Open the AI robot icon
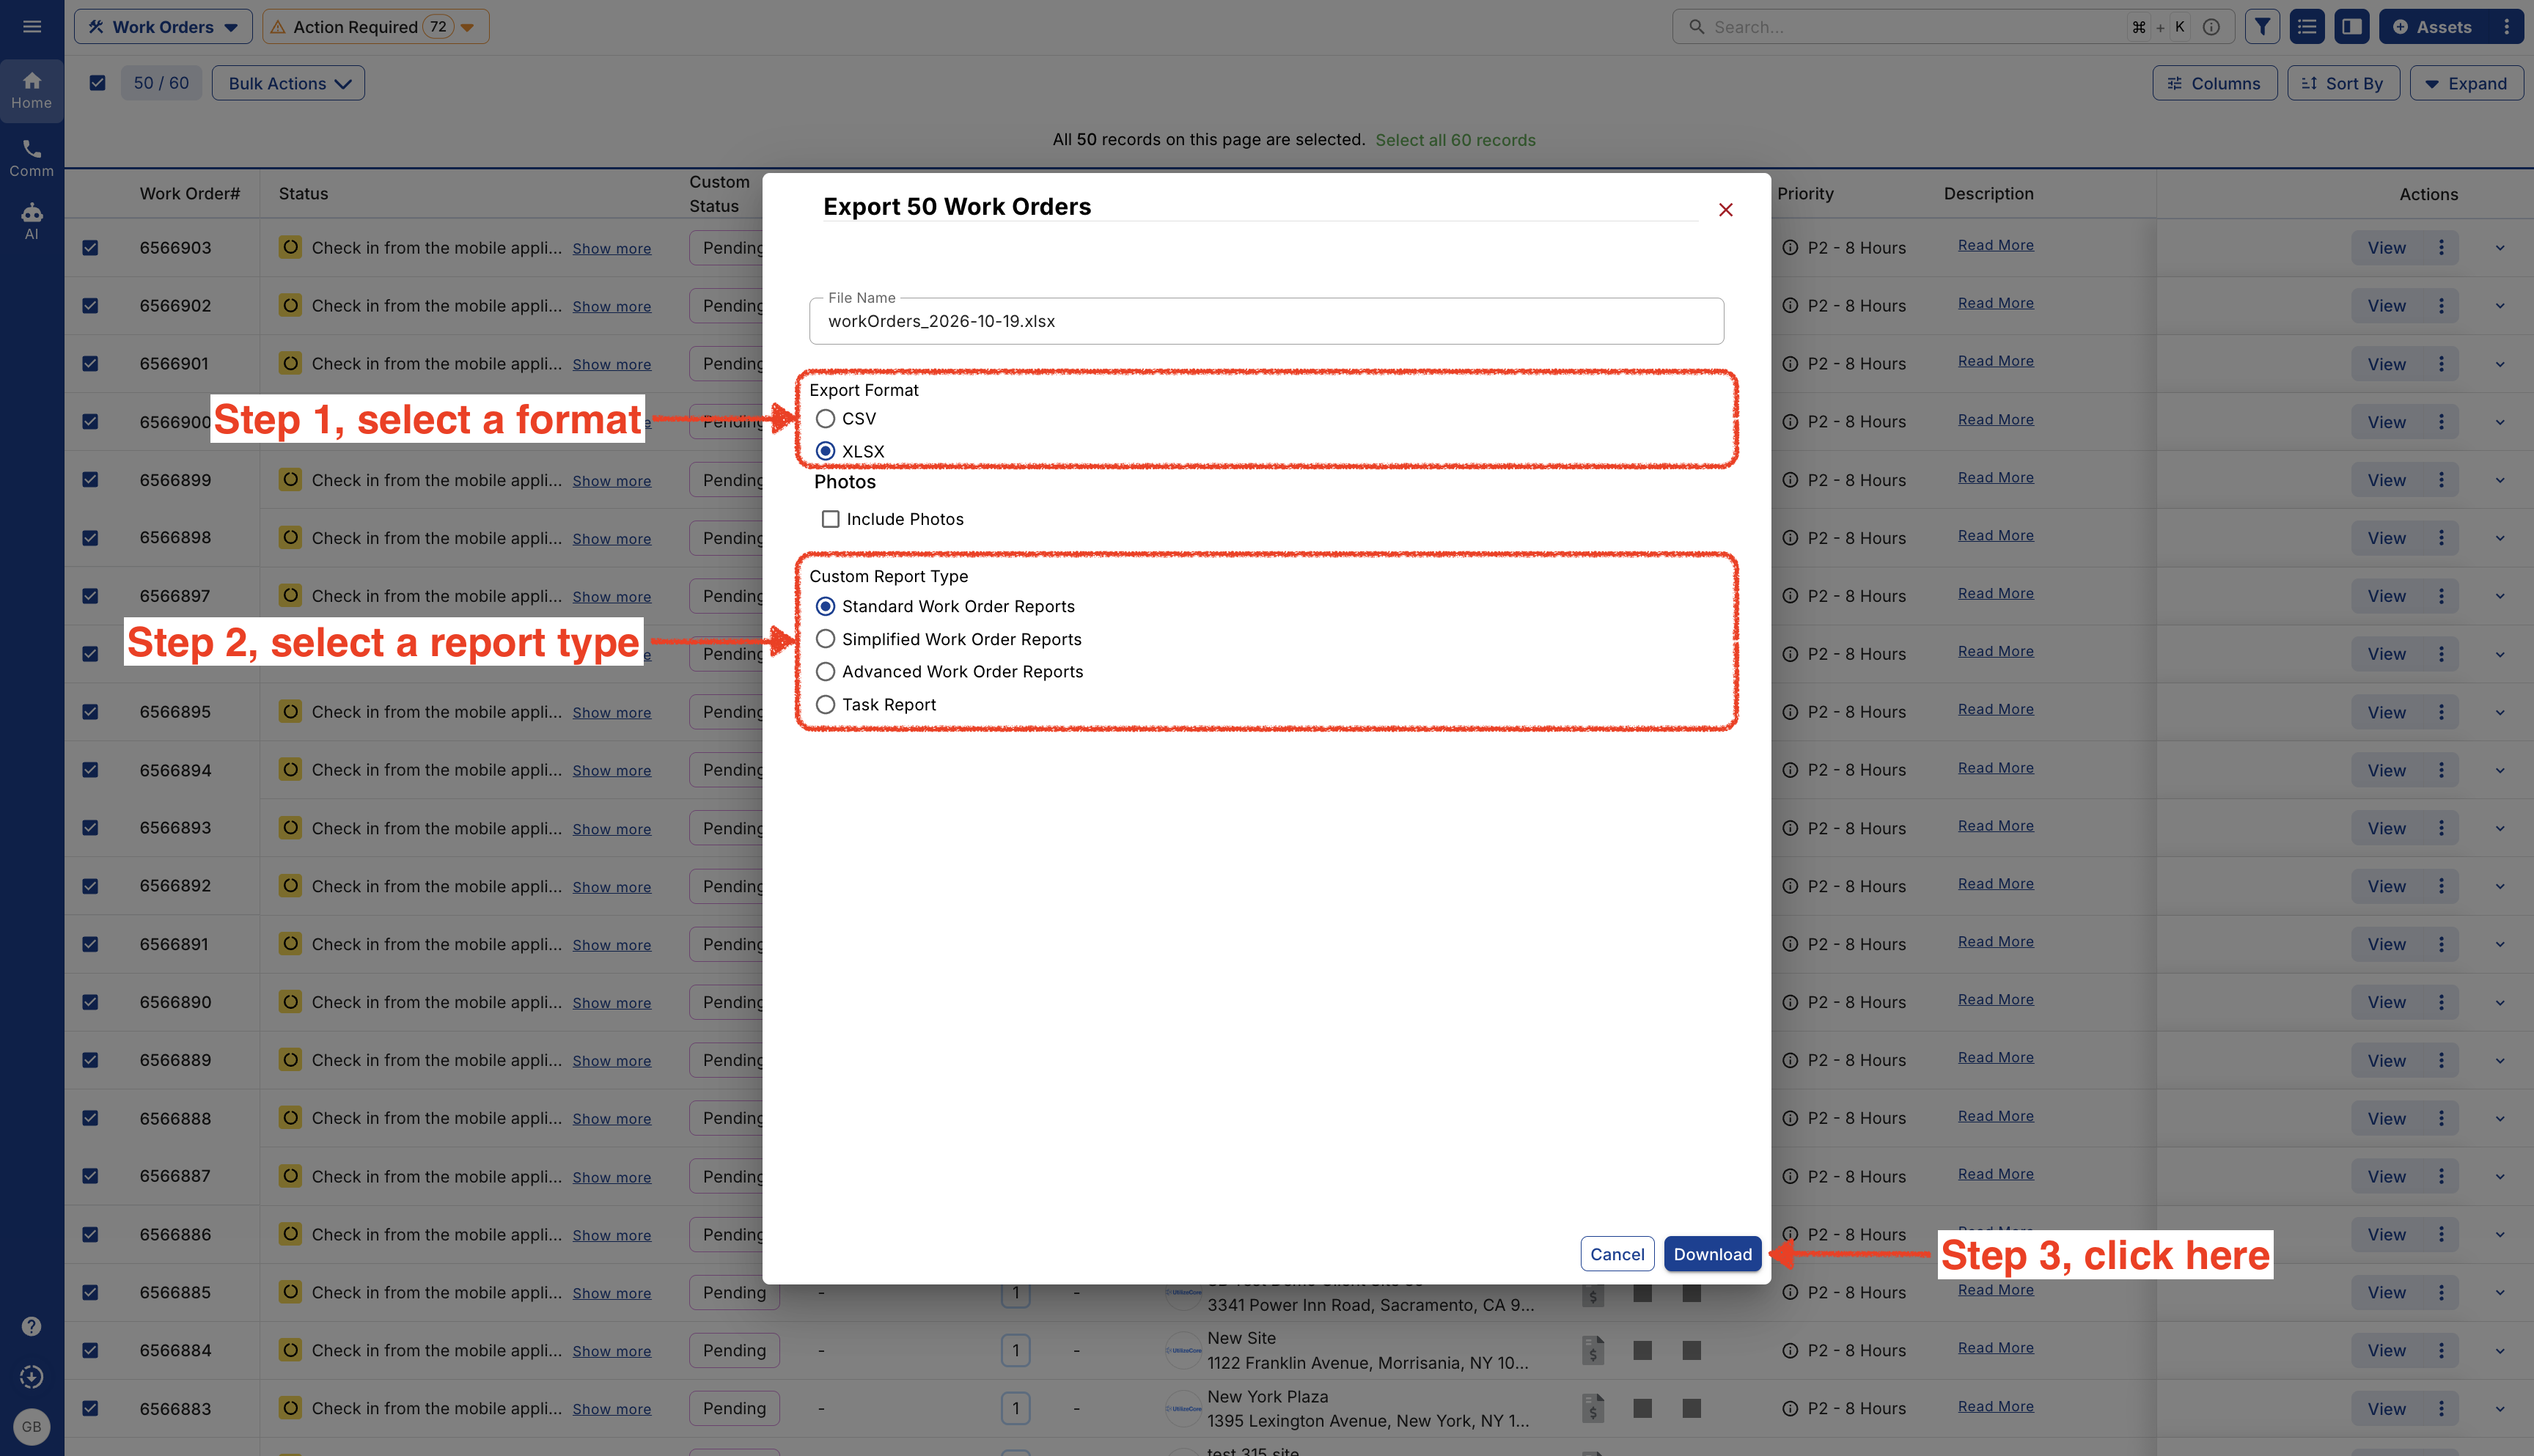Viewport: 2534px width, 1456px height. click(32, 221)
